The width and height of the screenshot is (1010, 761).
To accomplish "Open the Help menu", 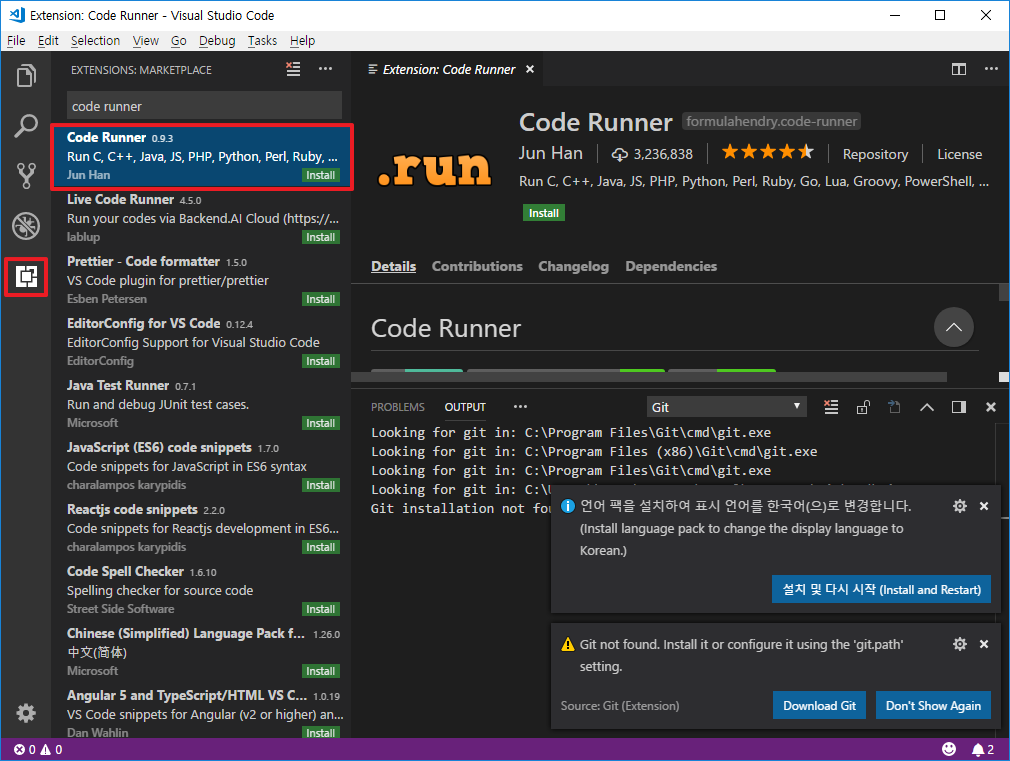I will point(302,41).
